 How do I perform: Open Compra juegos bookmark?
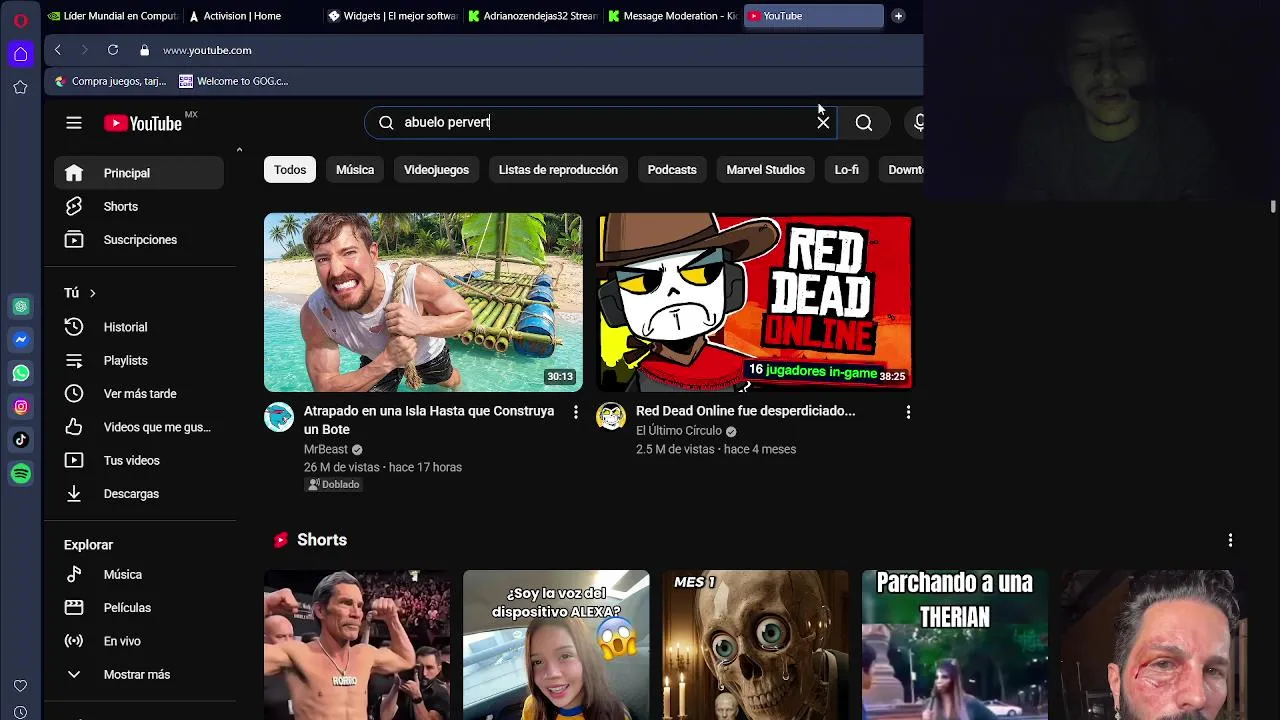111,81
